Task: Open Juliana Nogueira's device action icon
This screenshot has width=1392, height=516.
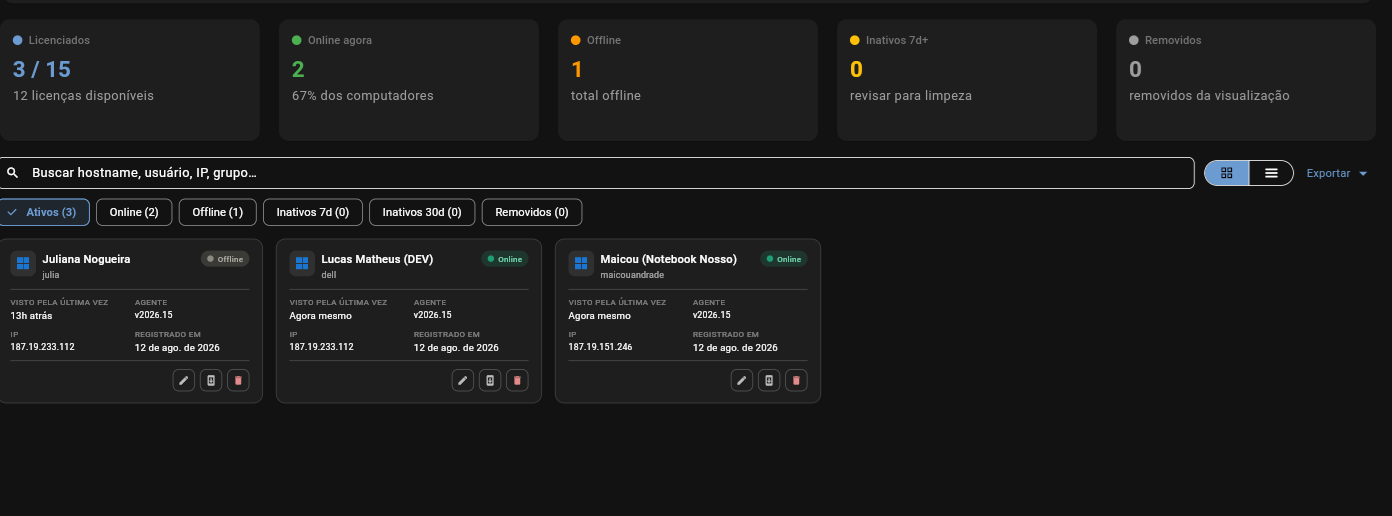Action: pos(211,380)
